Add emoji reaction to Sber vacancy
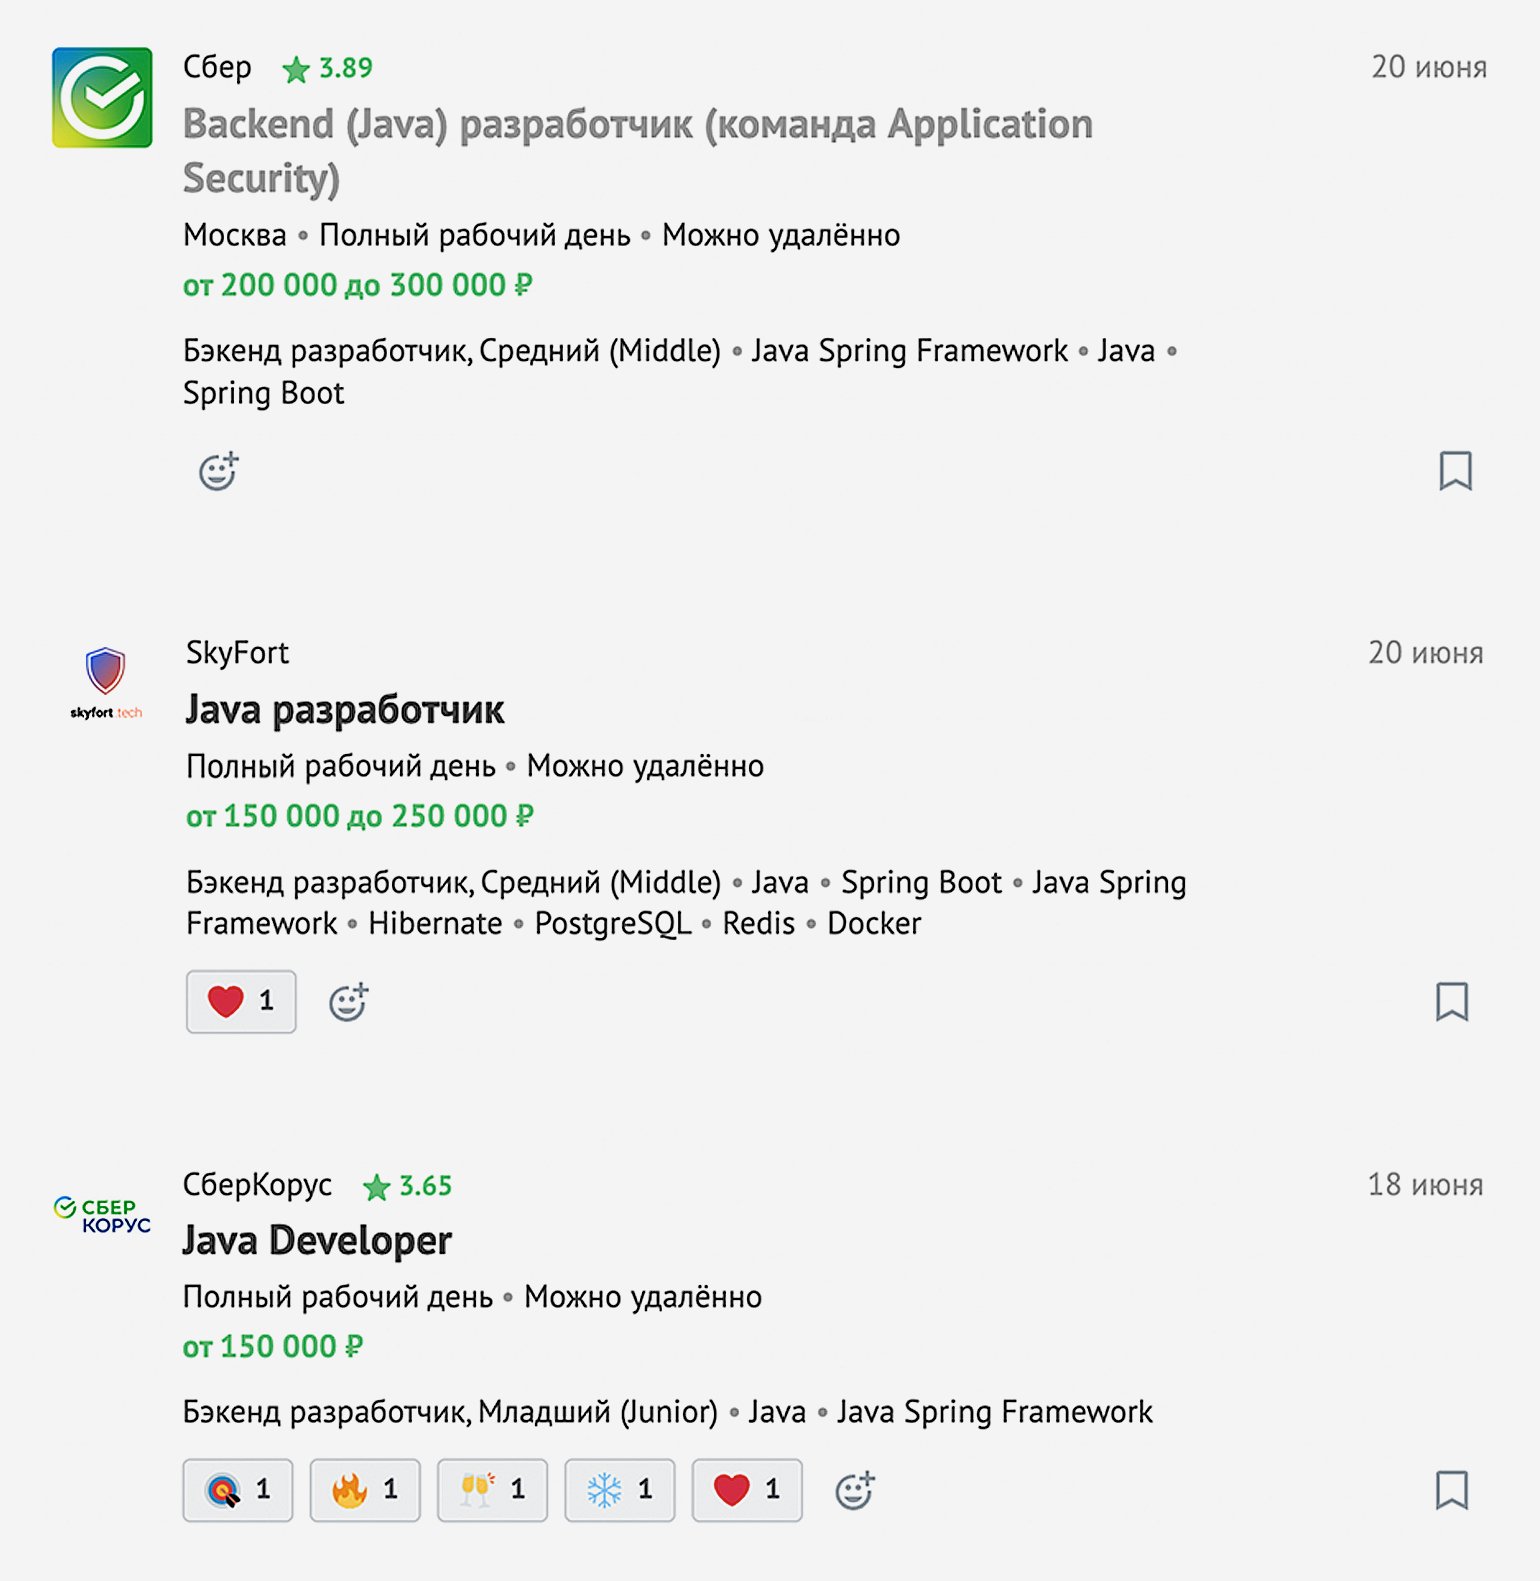This screenshot has width=1540, height=1581. pyautogui.click(x=218, y=471)
